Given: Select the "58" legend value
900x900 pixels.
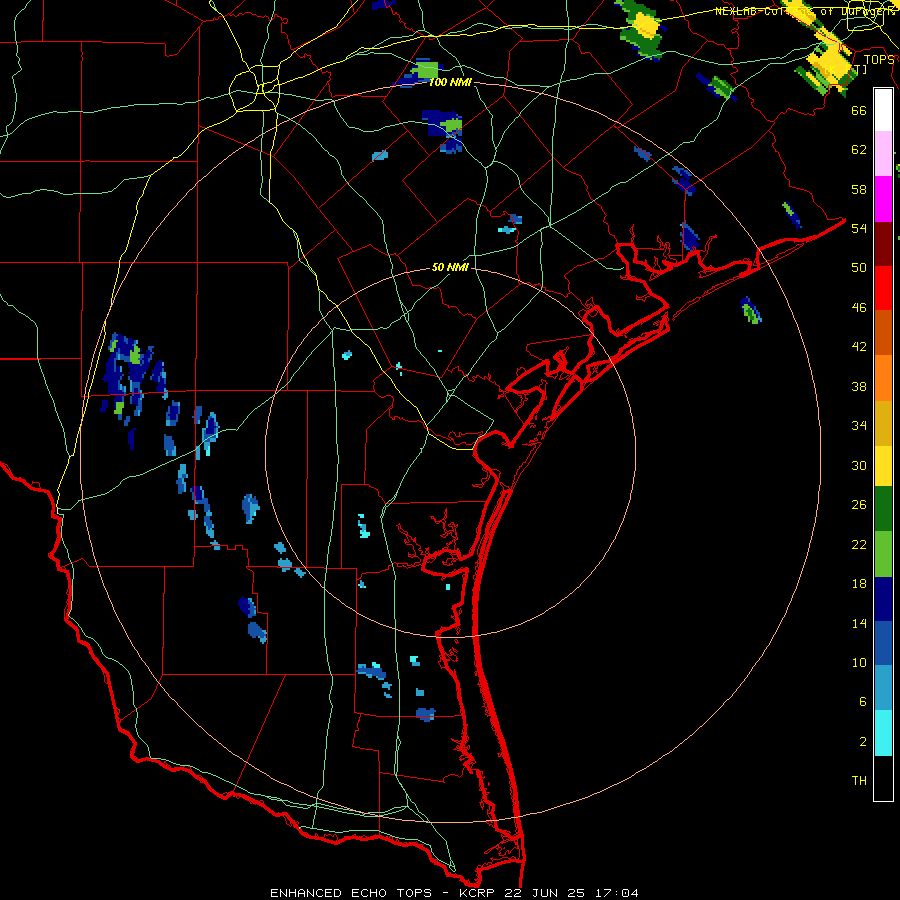Looking at the screenshot, I should [x=859, y=189].
